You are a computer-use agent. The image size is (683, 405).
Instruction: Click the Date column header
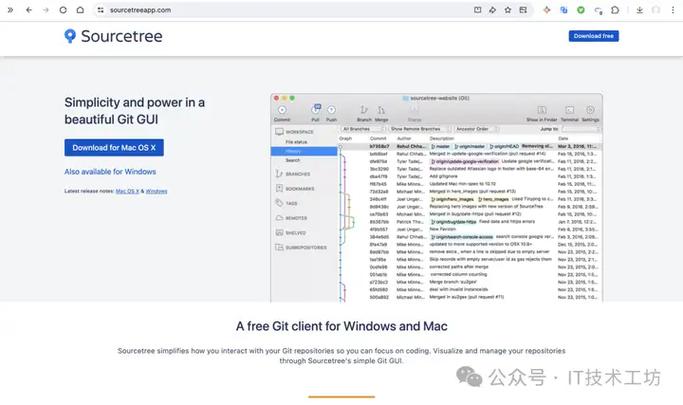coord(563,138)
